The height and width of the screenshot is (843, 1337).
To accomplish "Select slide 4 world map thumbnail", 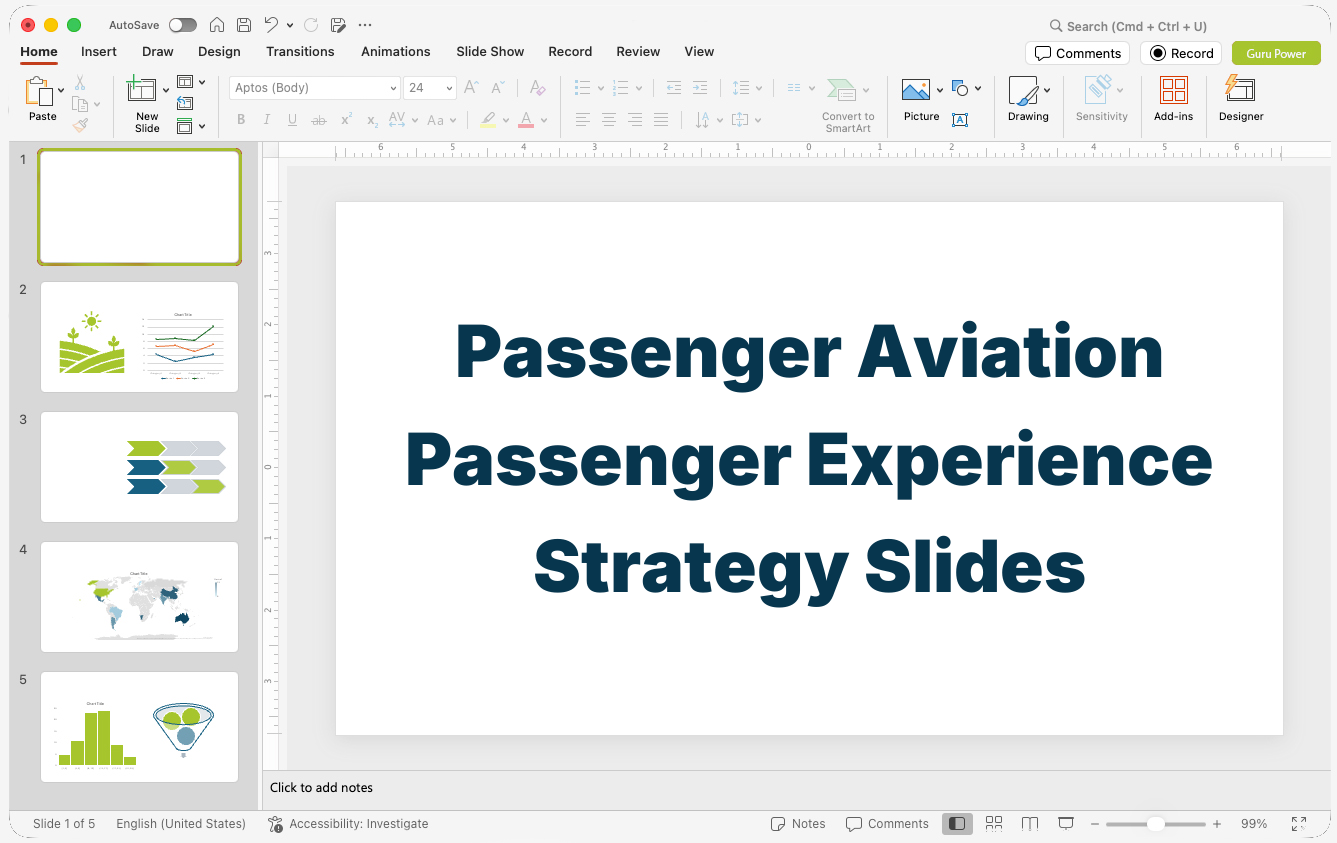I will (x=140, y=597).
